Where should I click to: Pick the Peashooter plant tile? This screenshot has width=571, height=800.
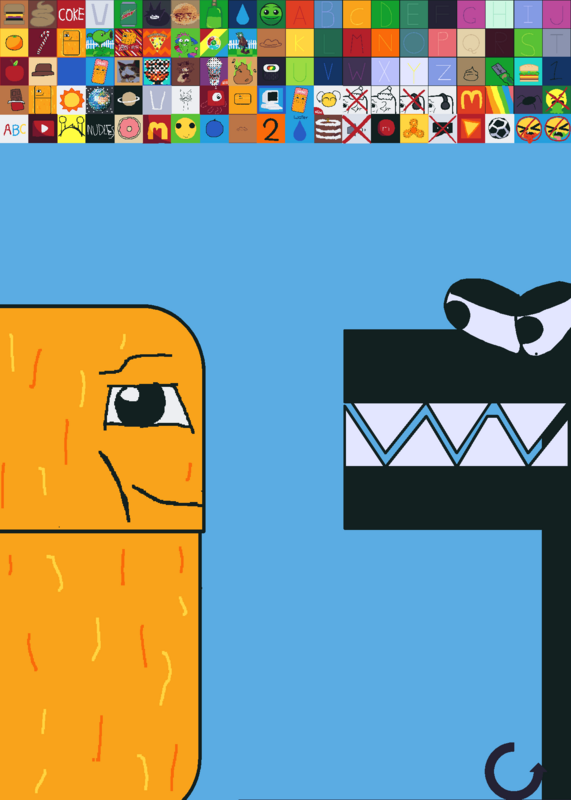point(100,43)
